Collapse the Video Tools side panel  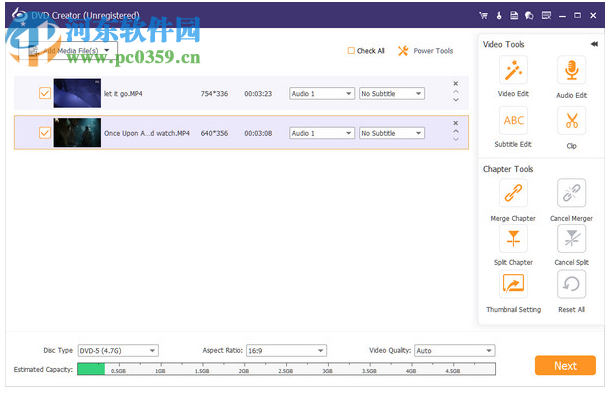(x=594, y=44)
